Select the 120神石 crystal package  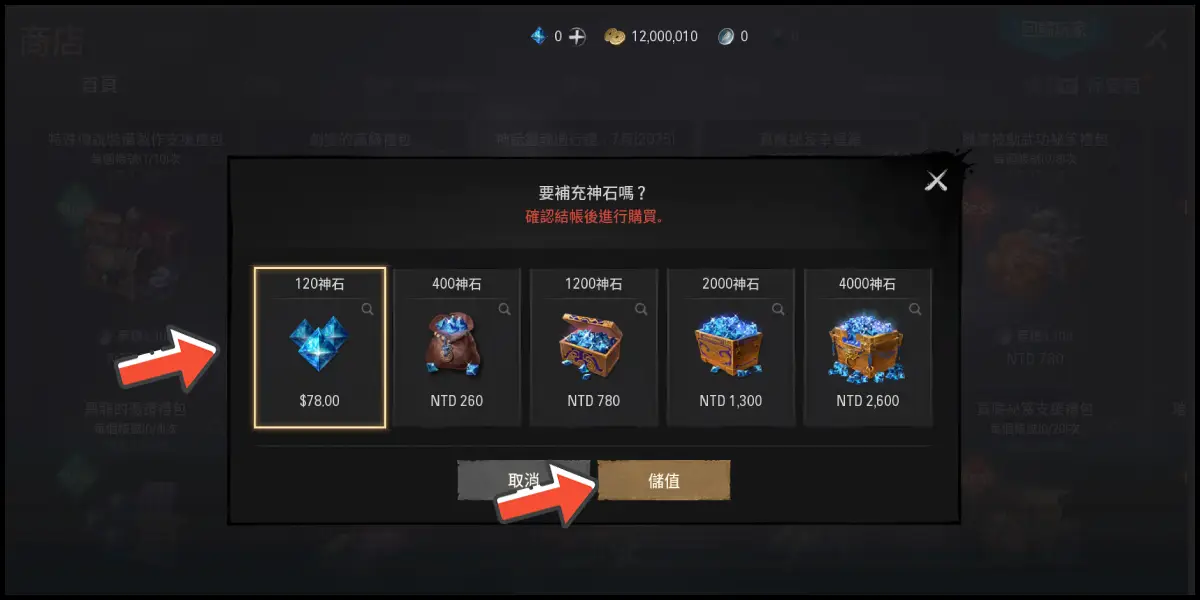tap(320, 347)
